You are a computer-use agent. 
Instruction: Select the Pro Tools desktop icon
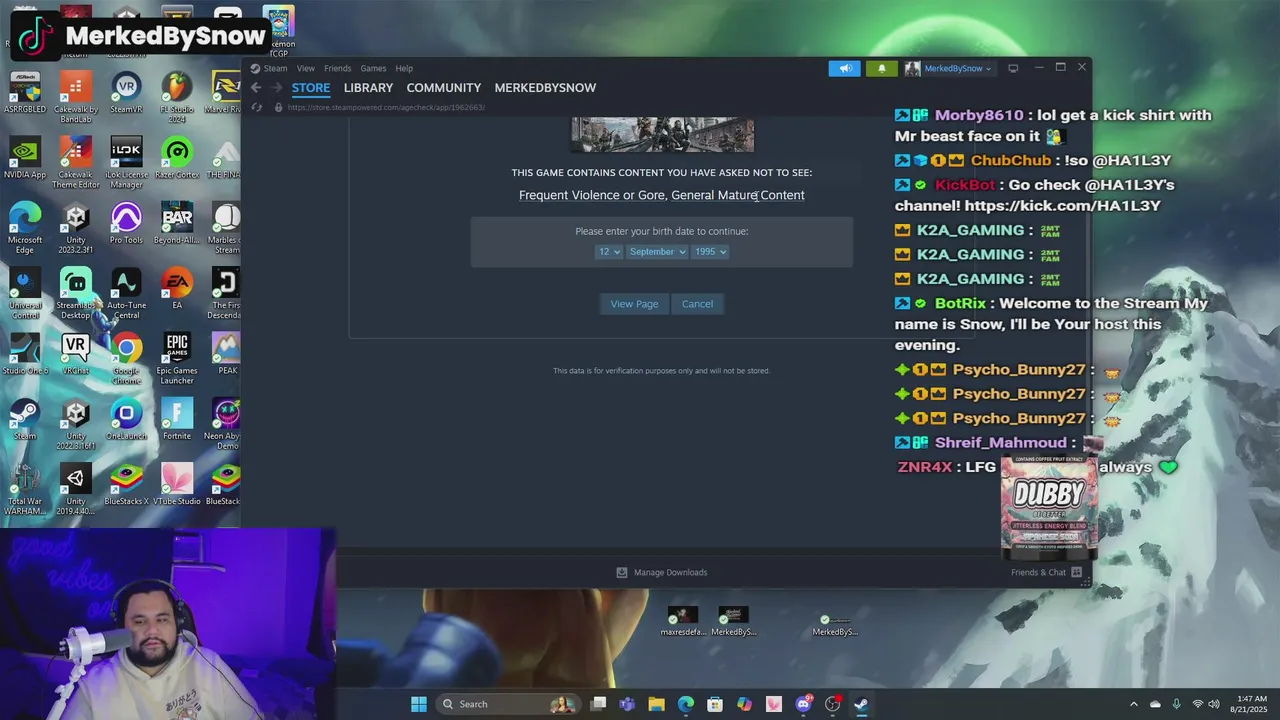click(x=126, y=224)
